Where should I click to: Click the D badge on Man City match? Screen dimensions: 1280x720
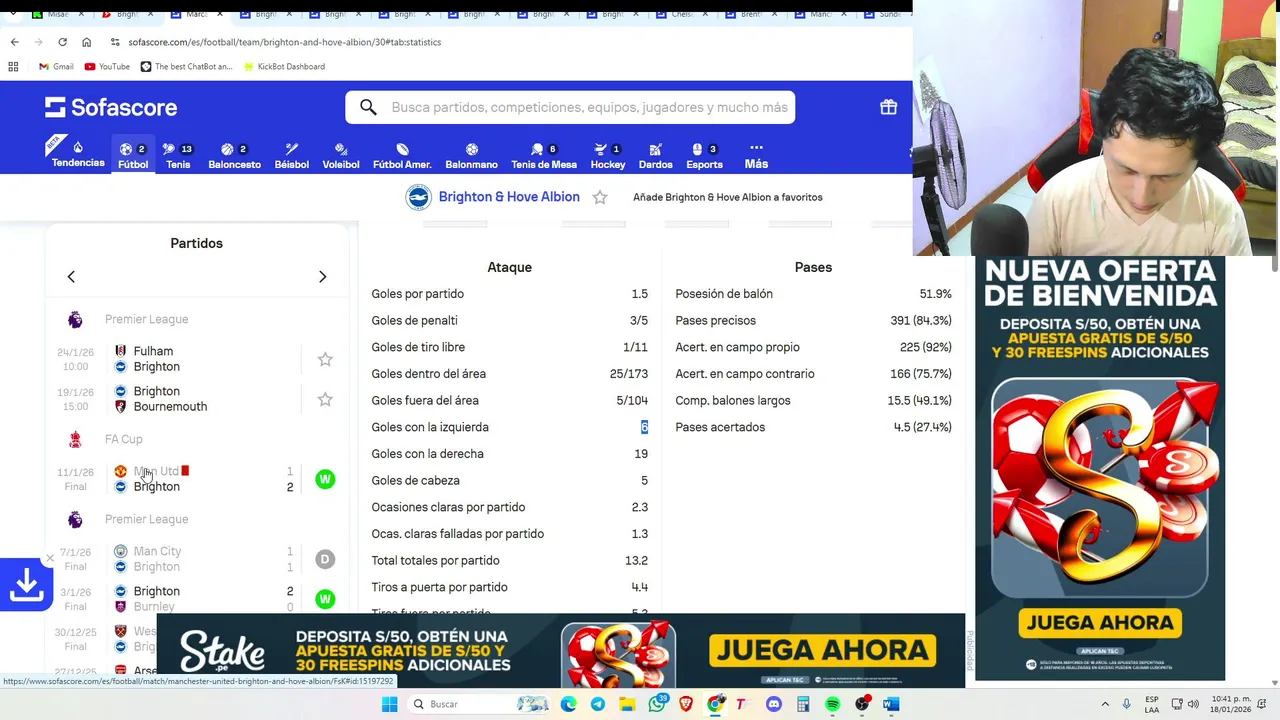coord(325,559)
